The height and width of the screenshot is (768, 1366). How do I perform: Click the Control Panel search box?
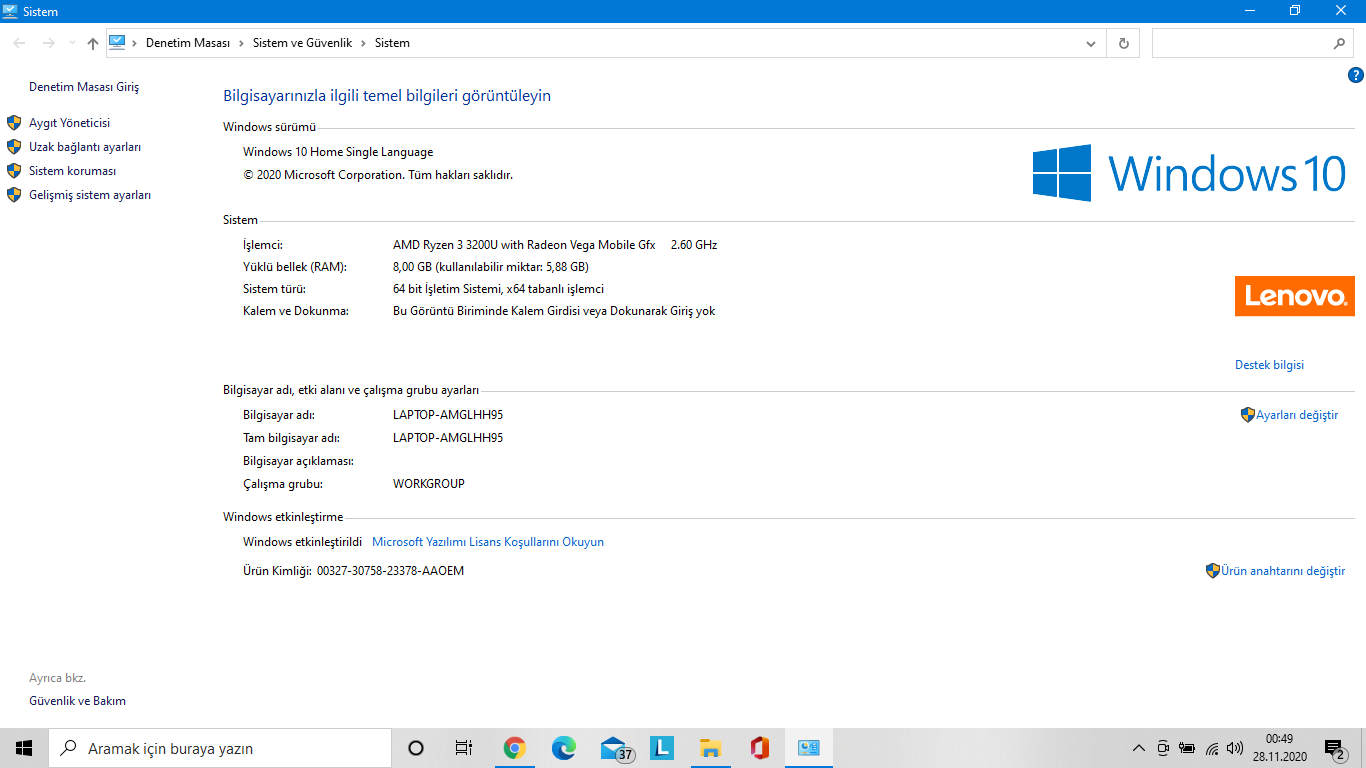pyautogui.click(x=1253, y=43)
